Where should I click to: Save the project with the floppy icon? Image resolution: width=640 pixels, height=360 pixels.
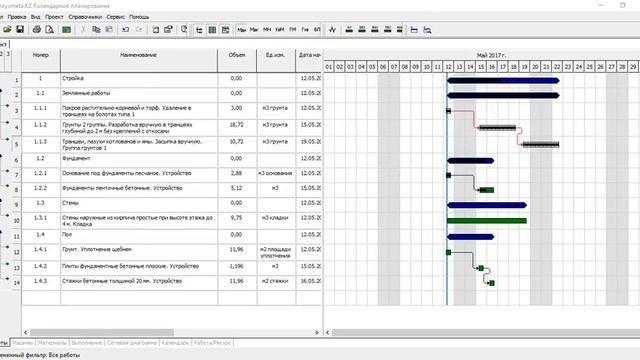[x=20, y=29]
